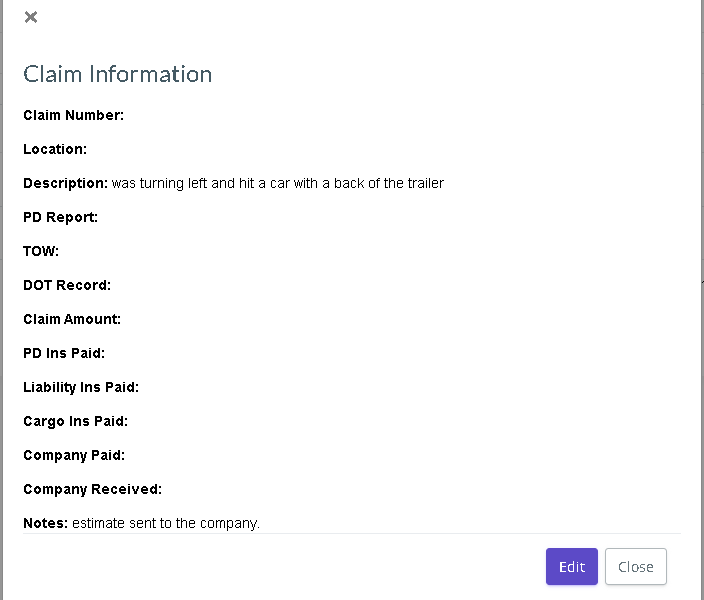Select the Claim Number label
Image resolution: width=704 pixels, height=600 pixels.
(x=74, y=115)
